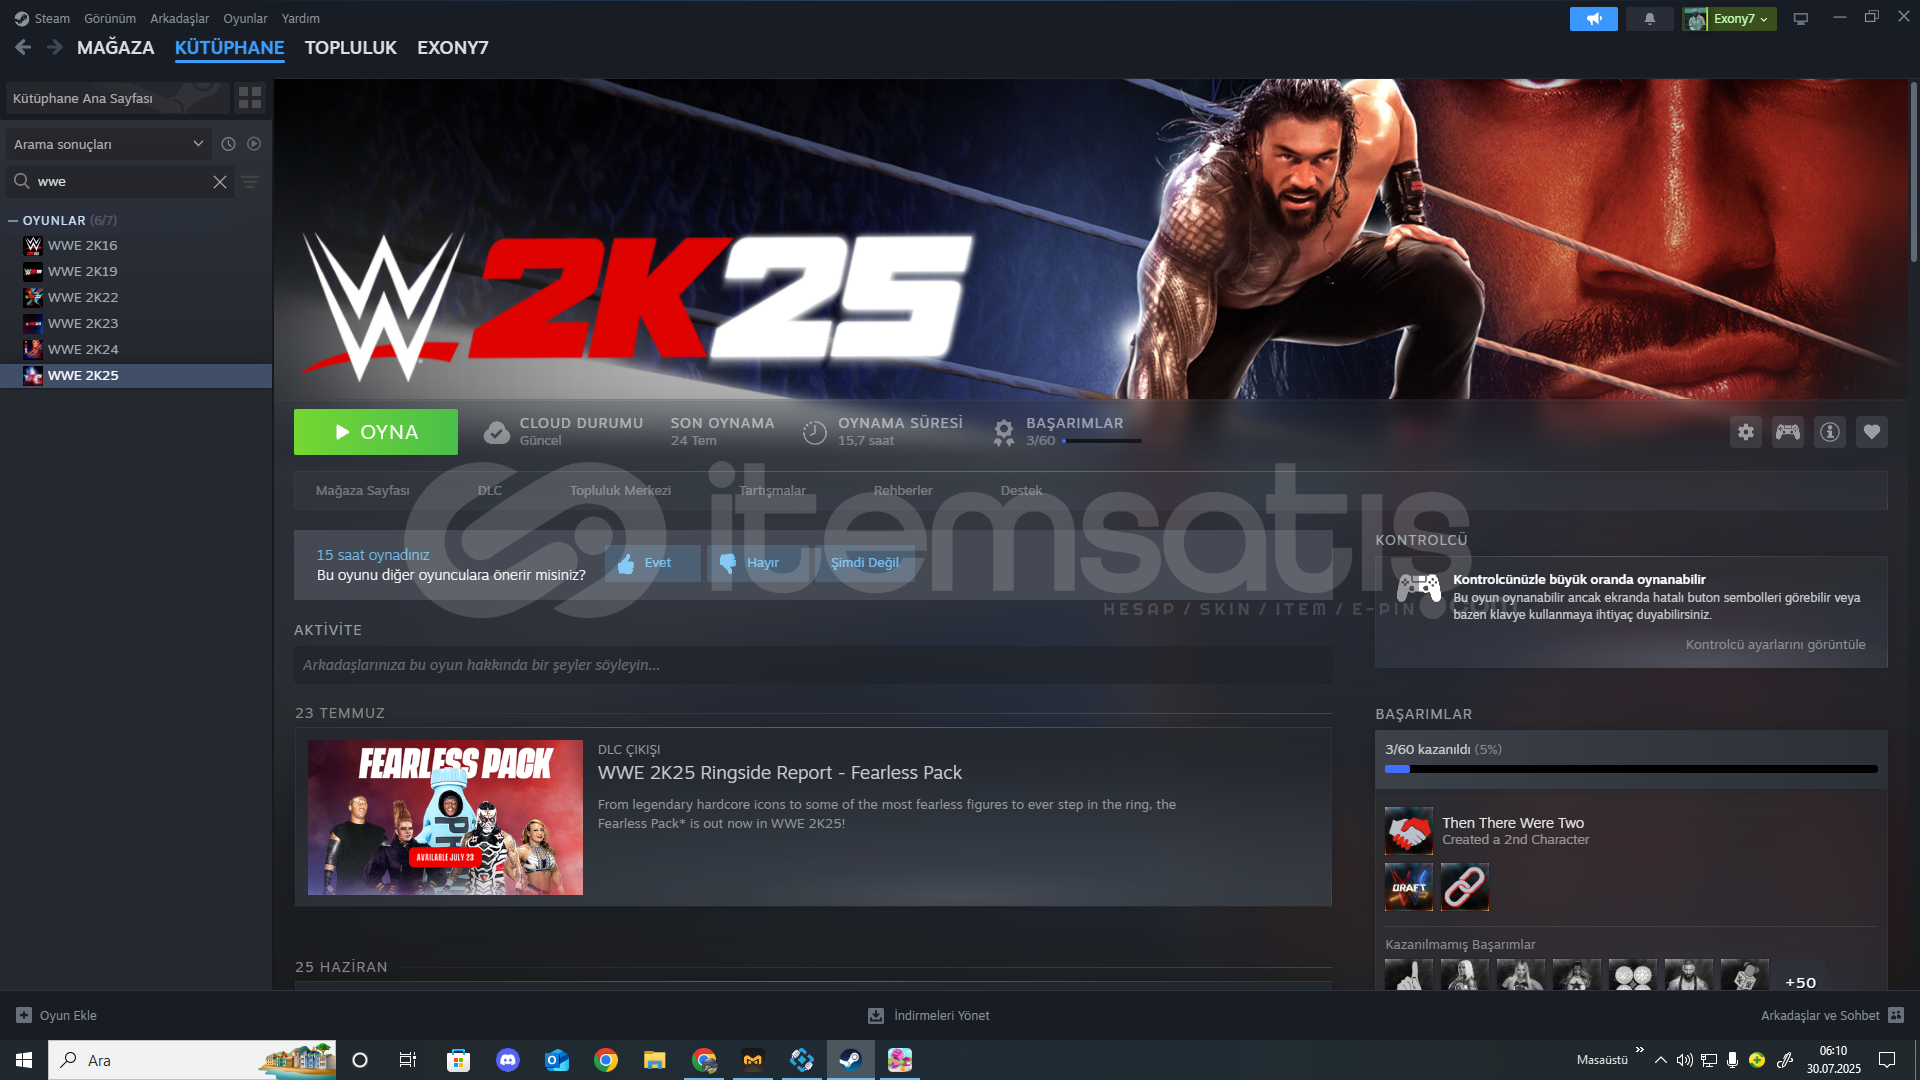
Task: Open File Explorer from the taskbar
Action: pyautogui.click(x=655, y=1060)
